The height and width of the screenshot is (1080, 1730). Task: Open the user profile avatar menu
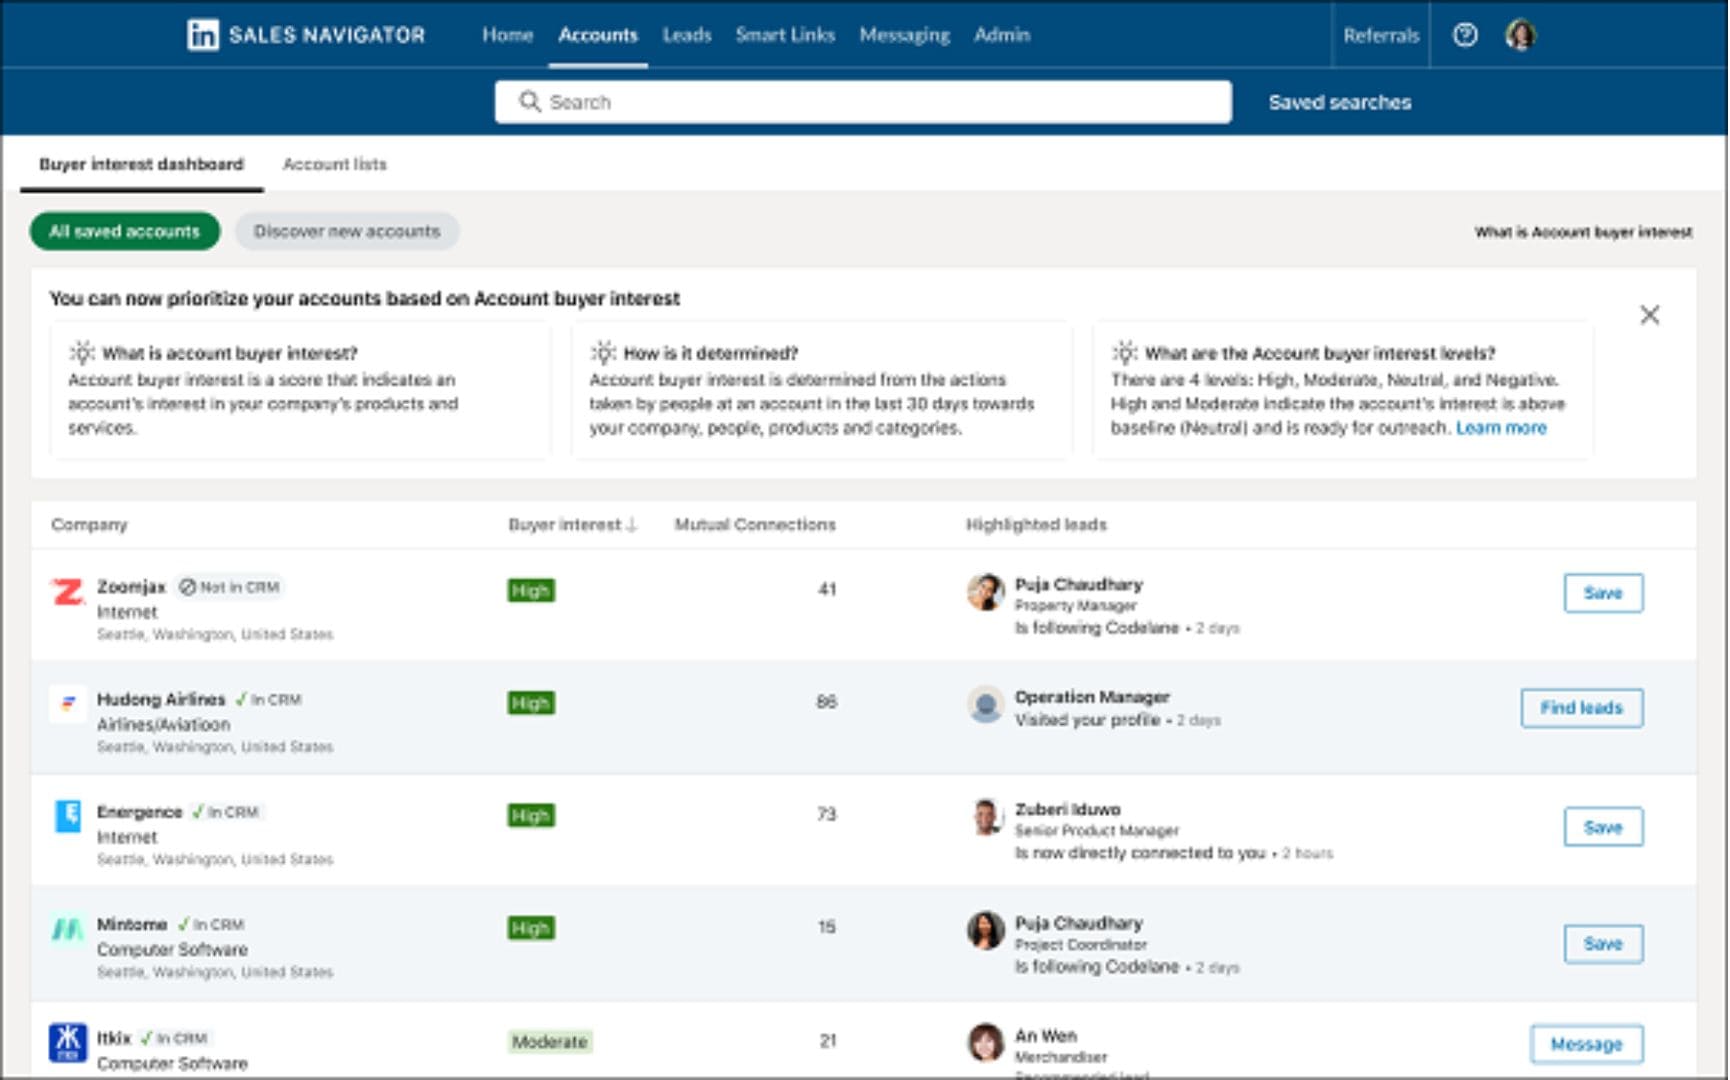click(1520, 35)
